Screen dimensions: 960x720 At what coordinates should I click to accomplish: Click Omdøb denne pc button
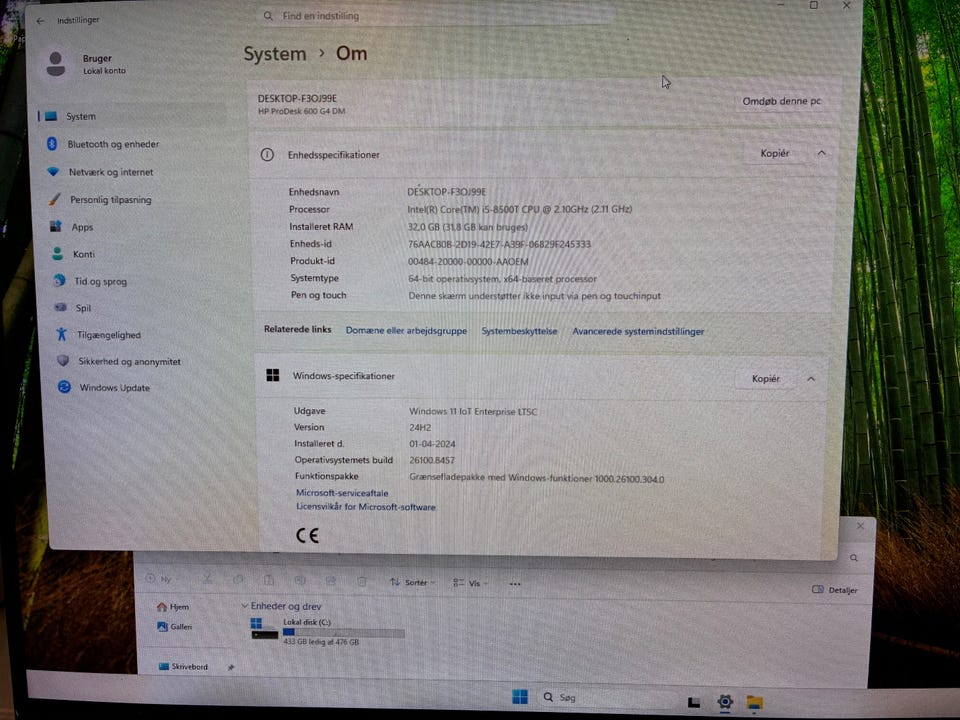[781, 102]
